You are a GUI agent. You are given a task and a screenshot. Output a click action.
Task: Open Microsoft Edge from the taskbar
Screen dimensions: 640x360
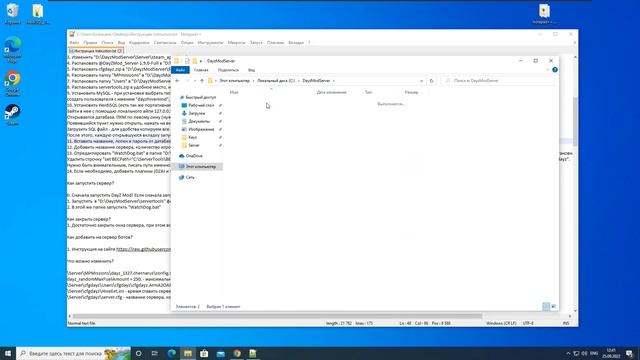click(171, 353)
